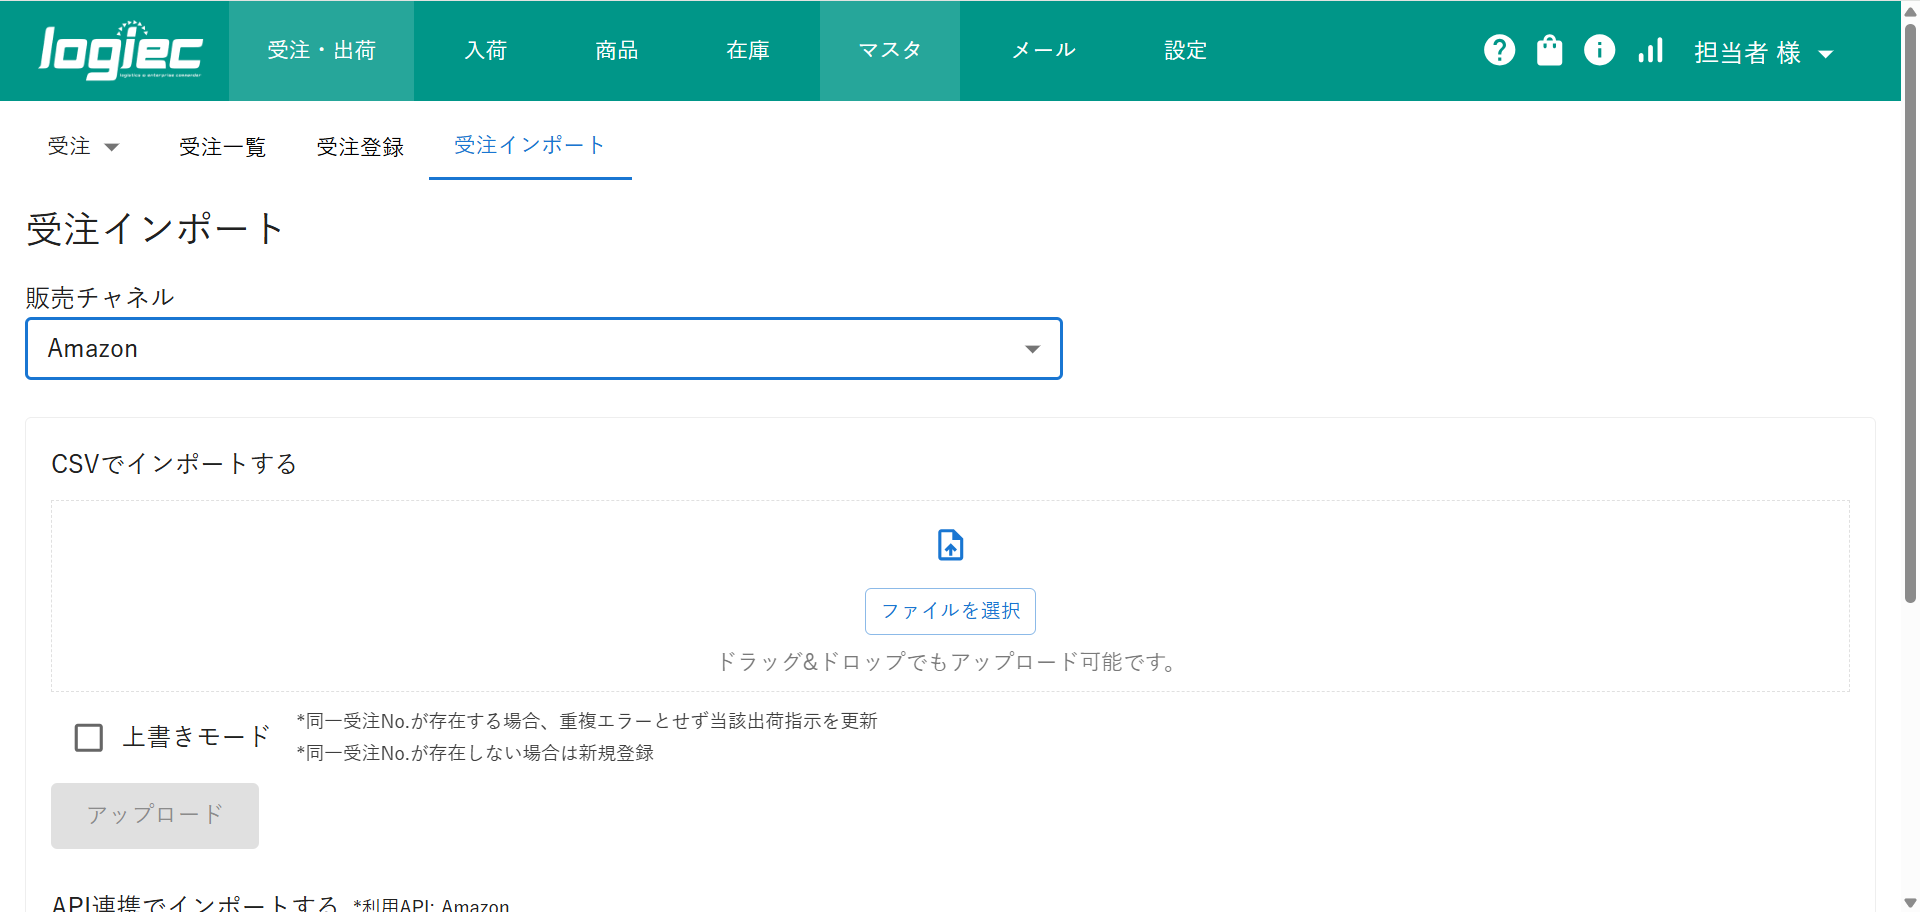The width and height of the screenshot is (1920, 912).
Task: Click the shopping bag icon
Action: [x=1549, y=50]
